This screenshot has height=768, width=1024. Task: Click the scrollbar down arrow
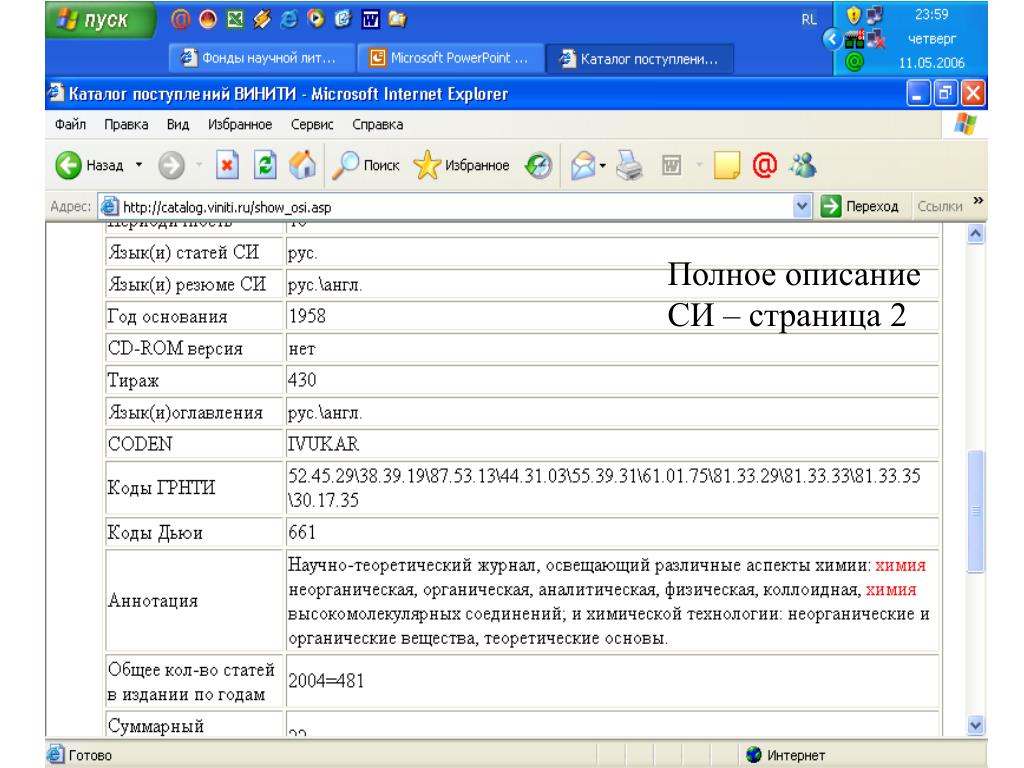click(x=975, y=724)
